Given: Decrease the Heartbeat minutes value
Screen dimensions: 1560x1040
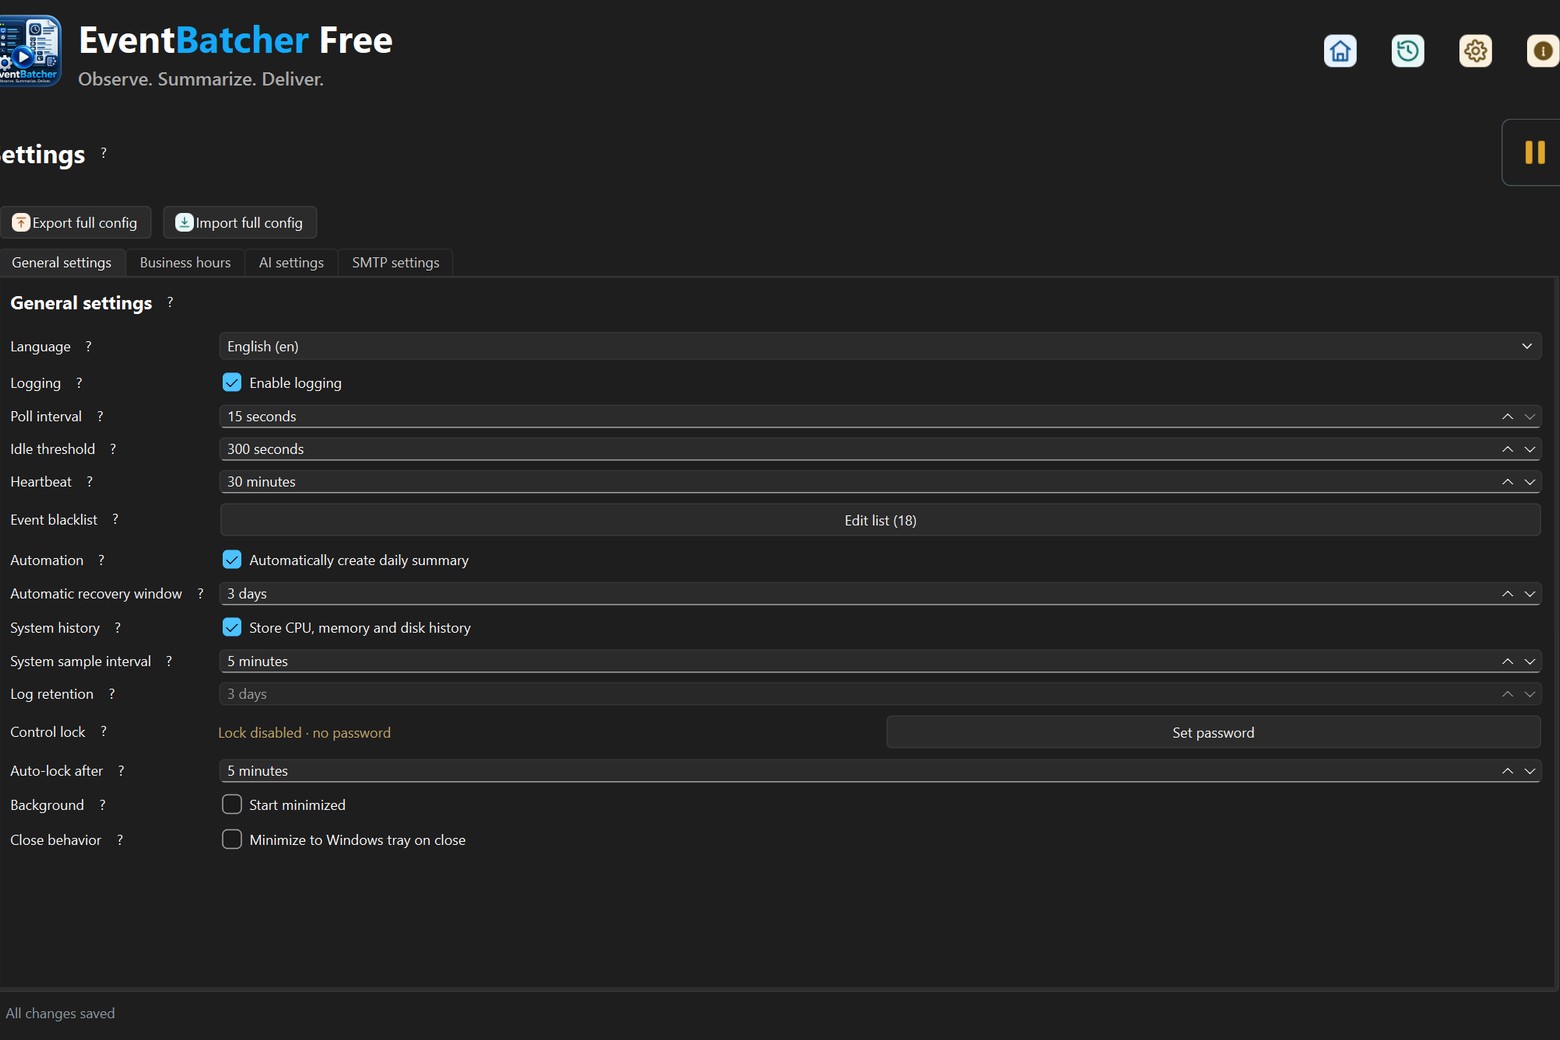Looking at the screenshot, I should tap(1529, 482).
